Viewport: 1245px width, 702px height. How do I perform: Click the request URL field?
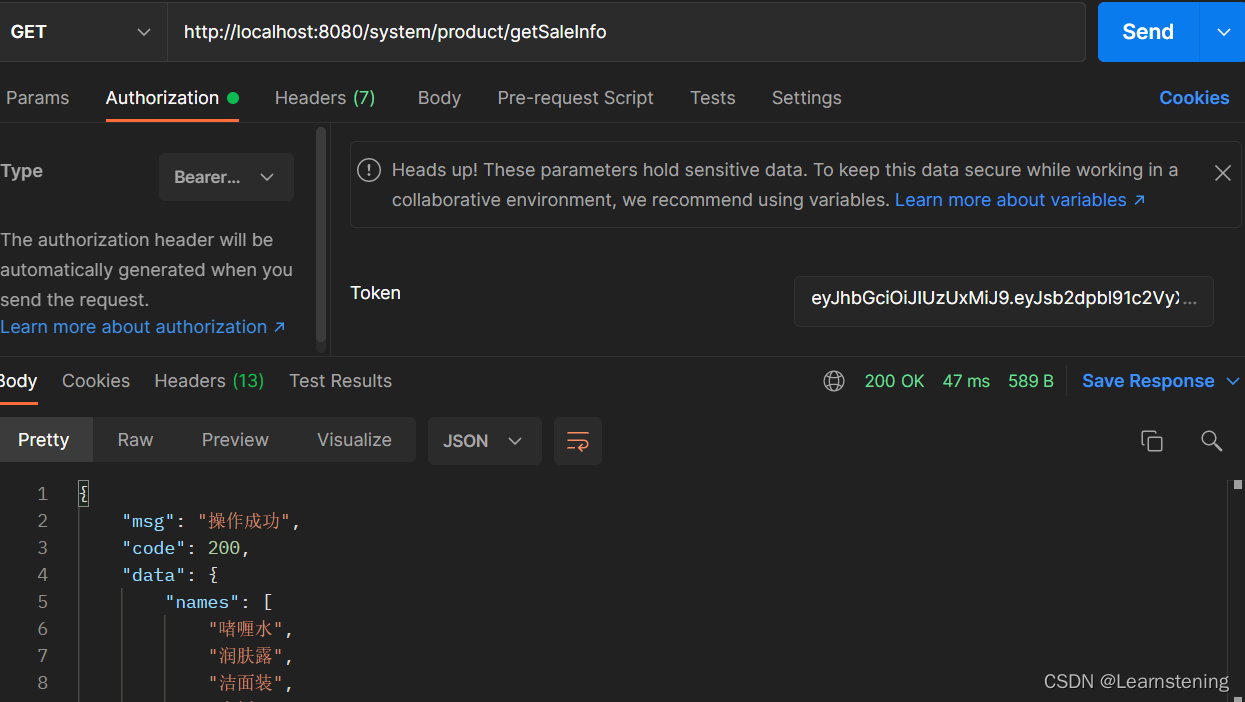coord(626,32)
